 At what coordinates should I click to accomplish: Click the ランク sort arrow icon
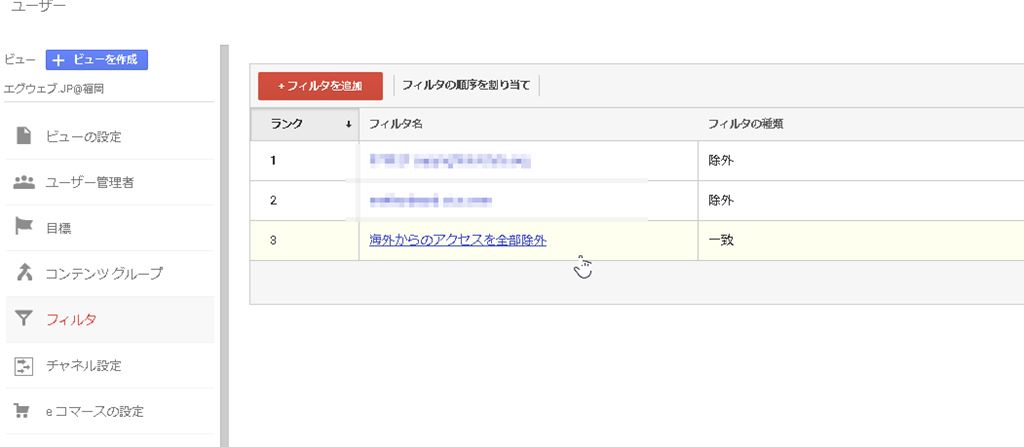349,125
